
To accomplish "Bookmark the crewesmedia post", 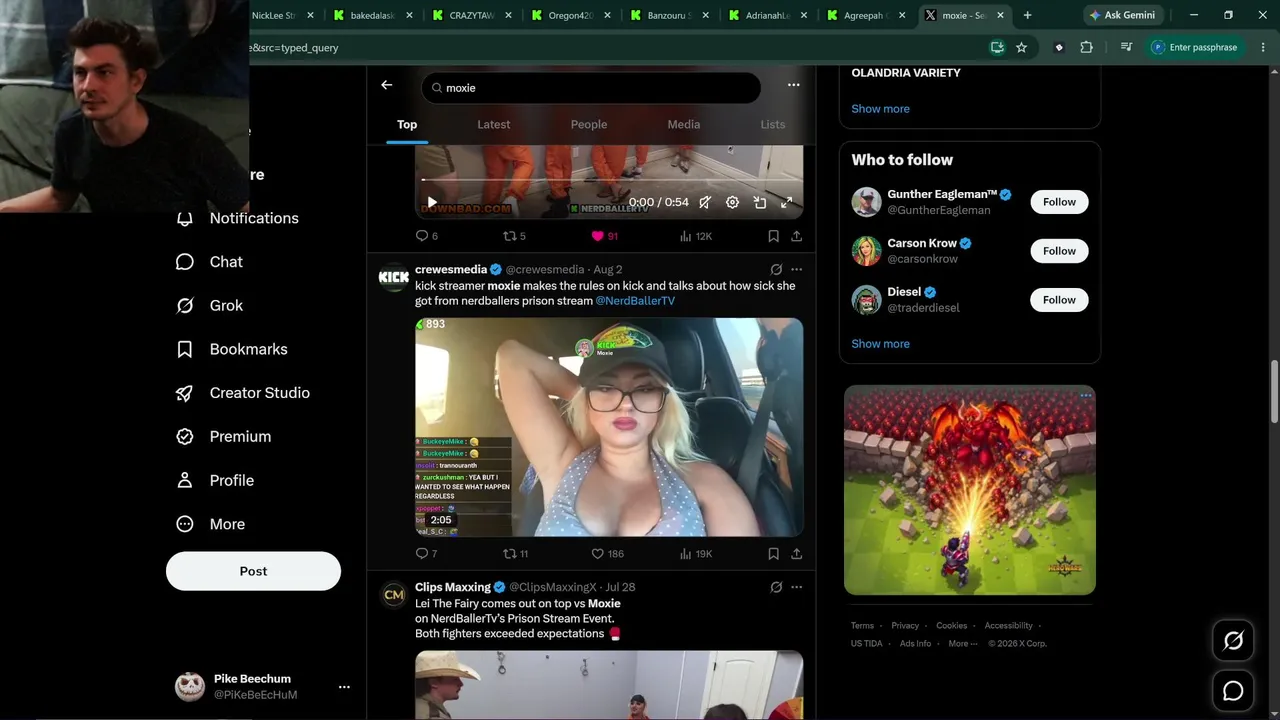I will pos(773,553).
